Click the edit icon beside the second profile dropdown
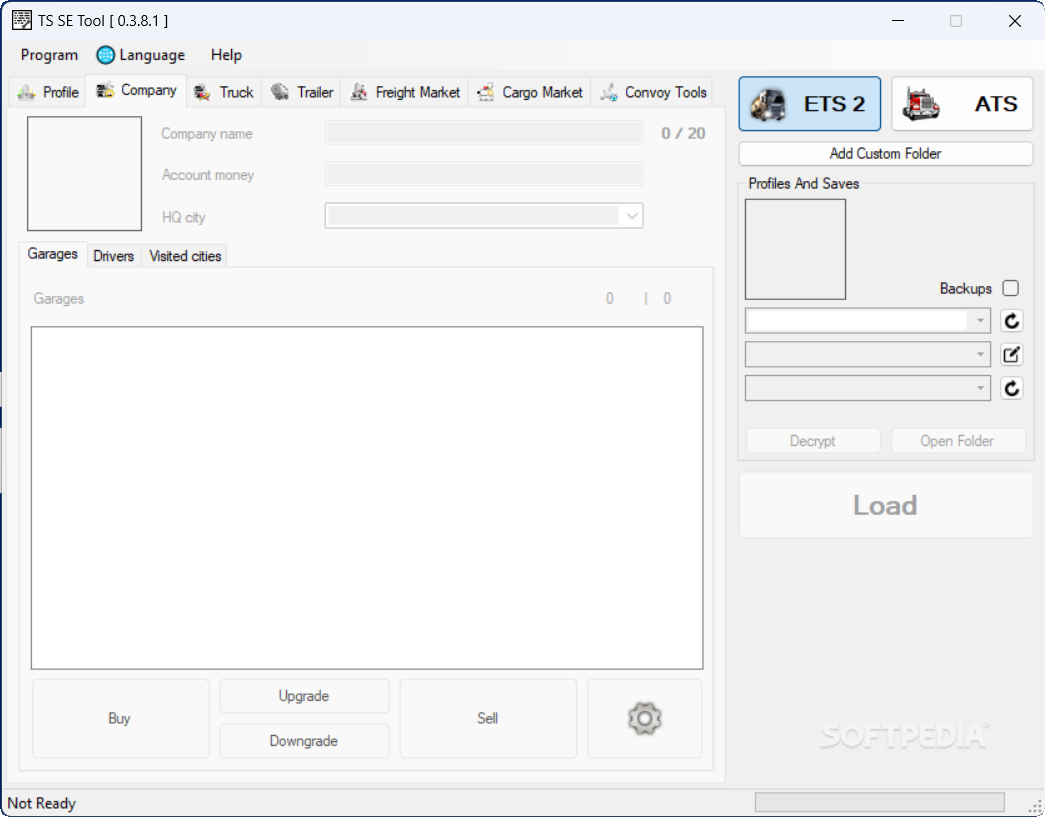 click(x=1011, y=355)
